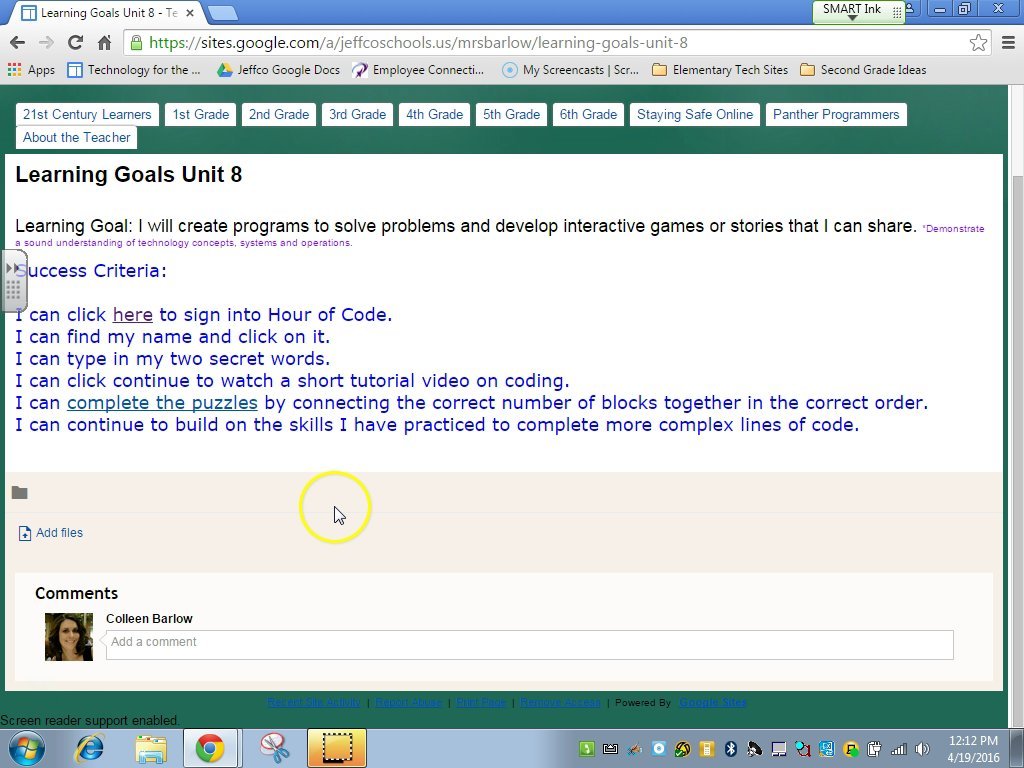Image resolution: width=1024 pixels, height=768 pixels.
Task: Open the Chrome hamburger menu
Action: point(1008,43)
